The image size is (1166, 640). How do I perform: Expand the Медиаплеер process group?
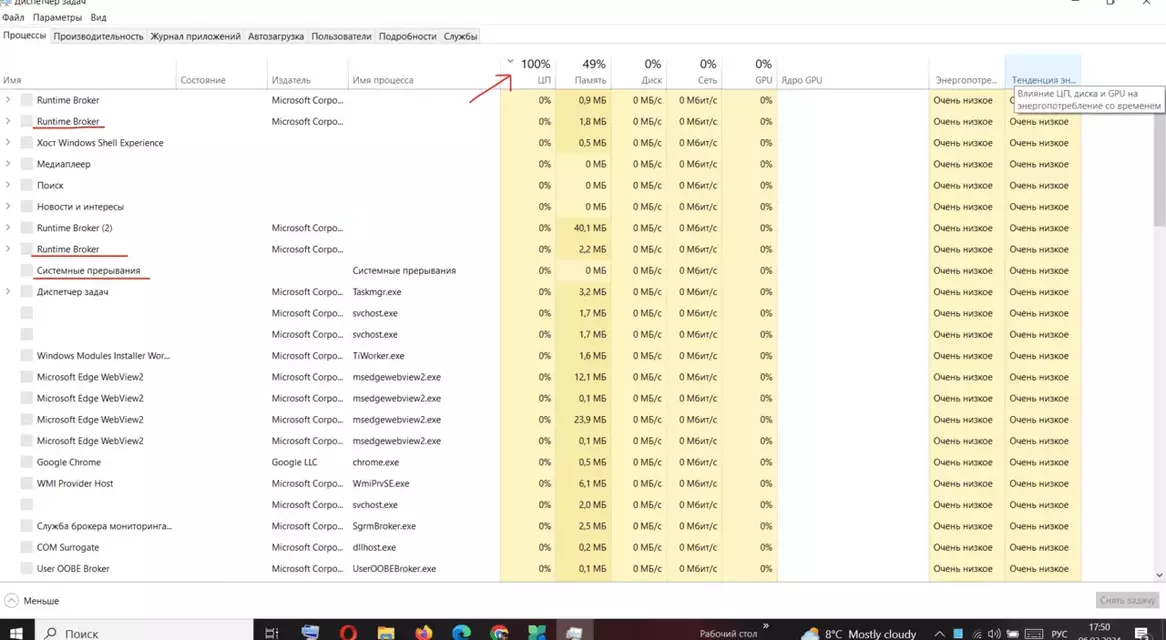click(x=8, y=164)
